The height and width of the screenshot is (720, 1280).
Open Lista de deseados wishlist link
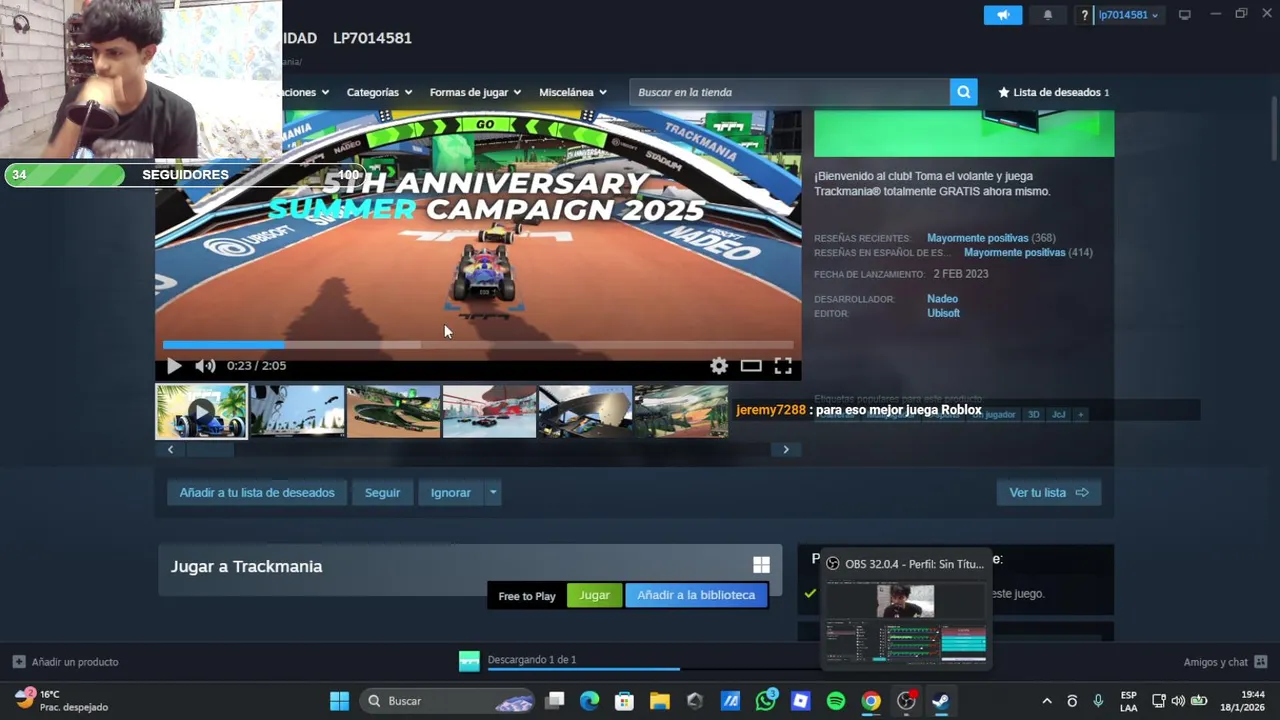(x=1054, y=92)
